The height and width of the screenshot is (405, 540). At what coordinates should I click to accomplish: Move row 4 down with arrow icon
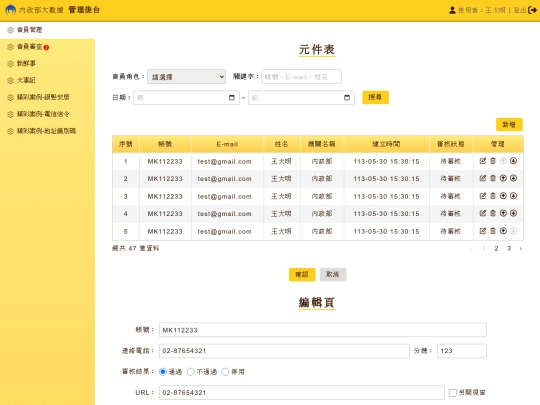(513, 213)
